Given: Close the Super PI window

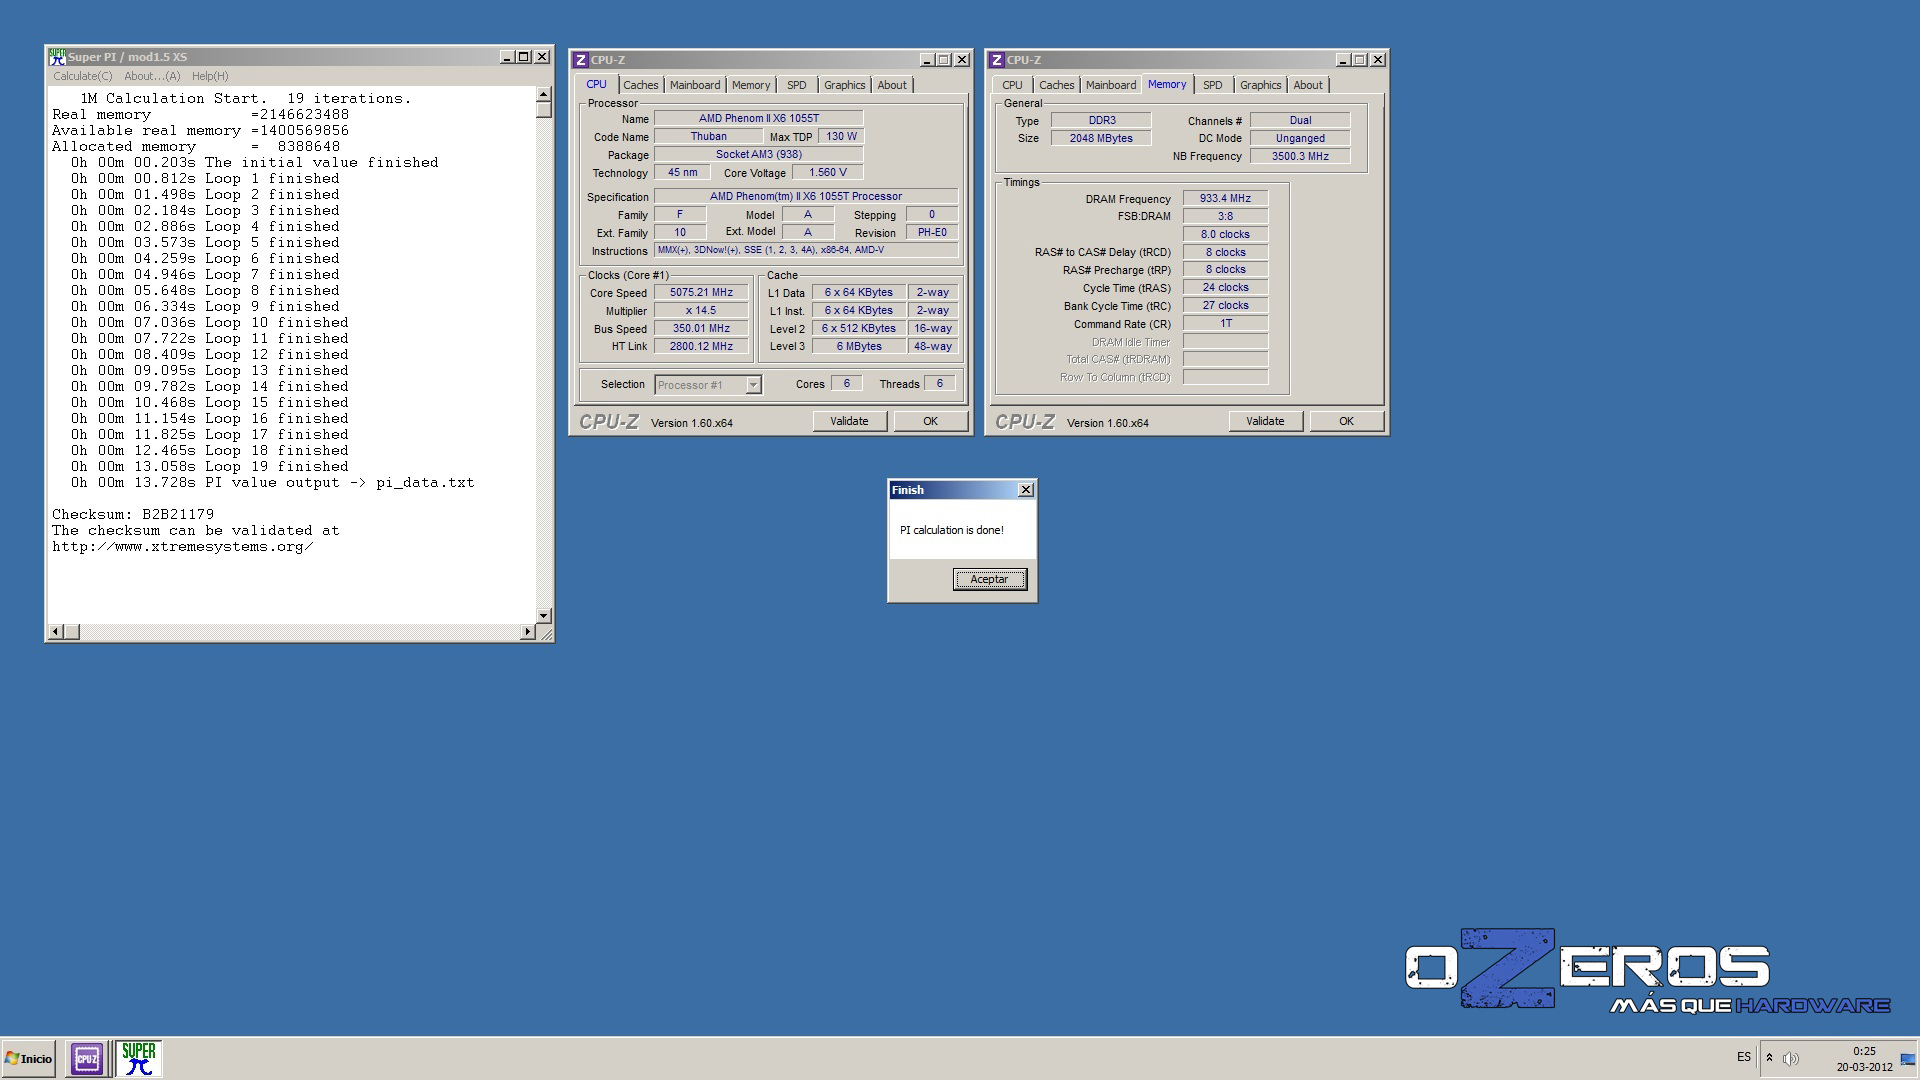Looking at the screenshot, I should tap(542, 57).
